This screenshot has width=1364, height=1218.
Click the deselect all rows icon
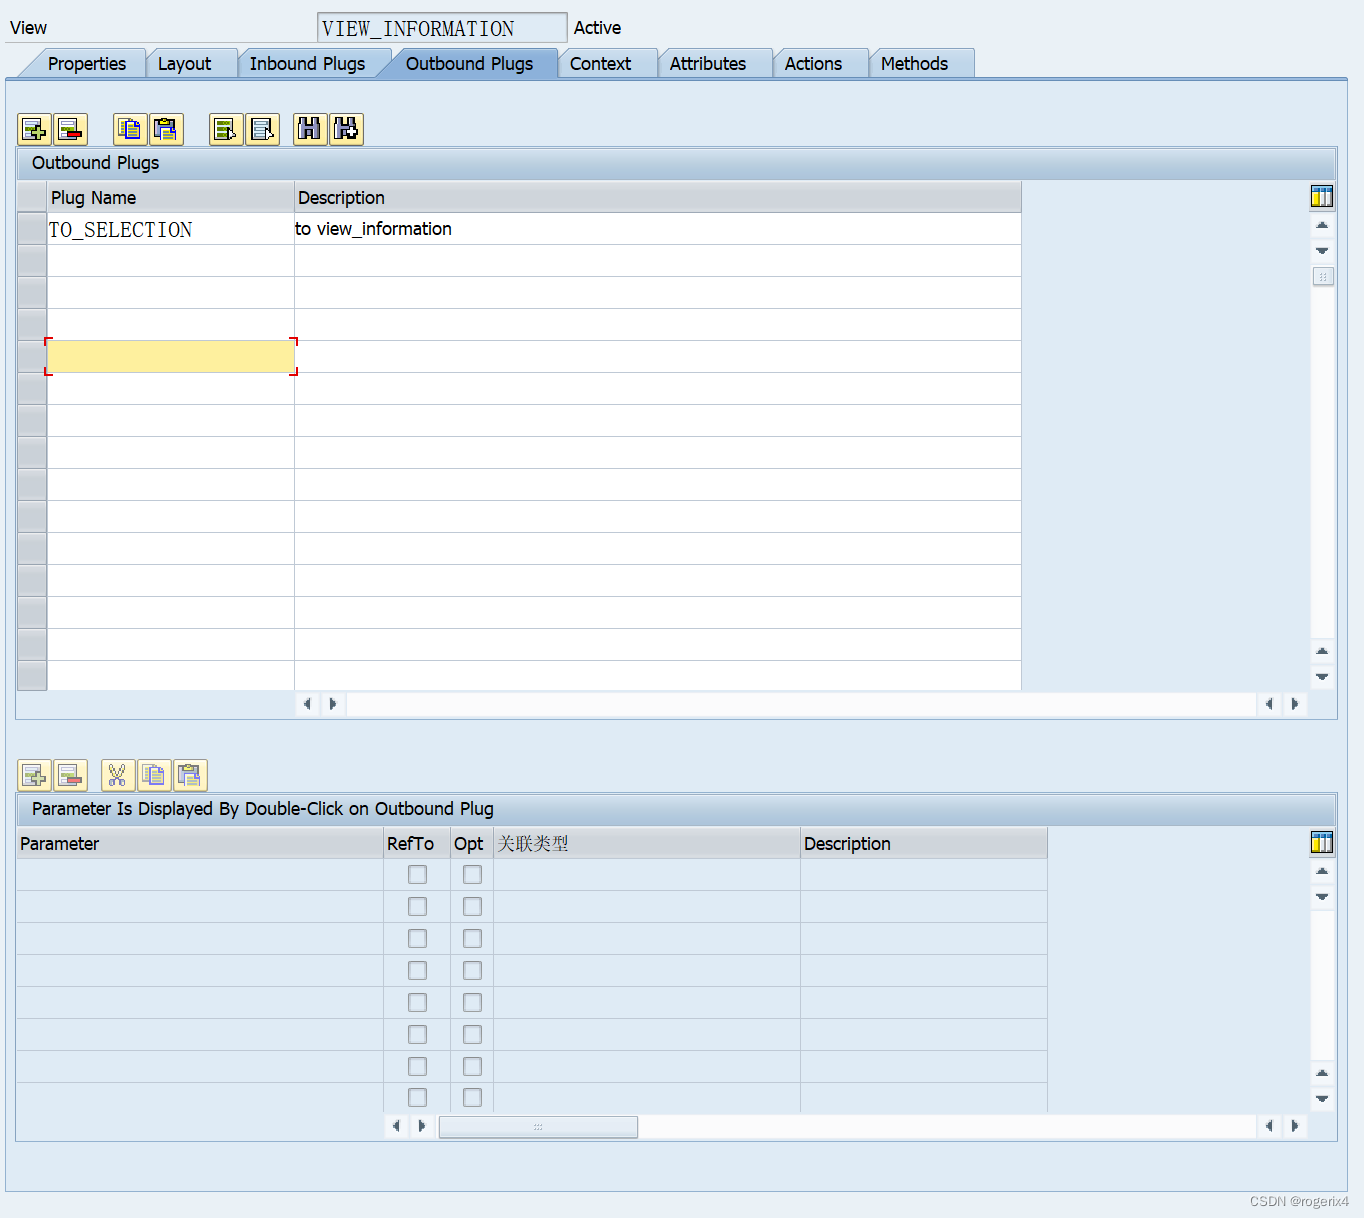pos(262,129)
